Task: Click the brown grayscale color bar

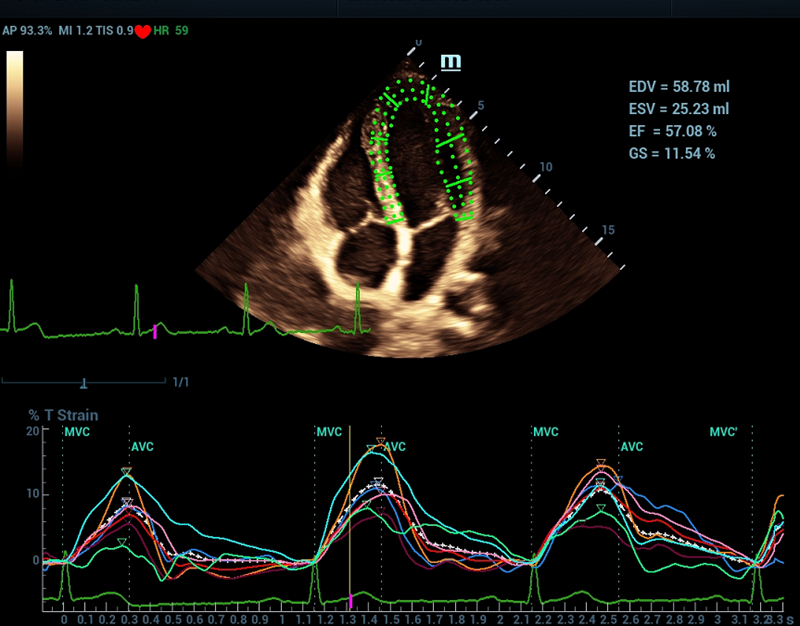Action: [15, 107]
